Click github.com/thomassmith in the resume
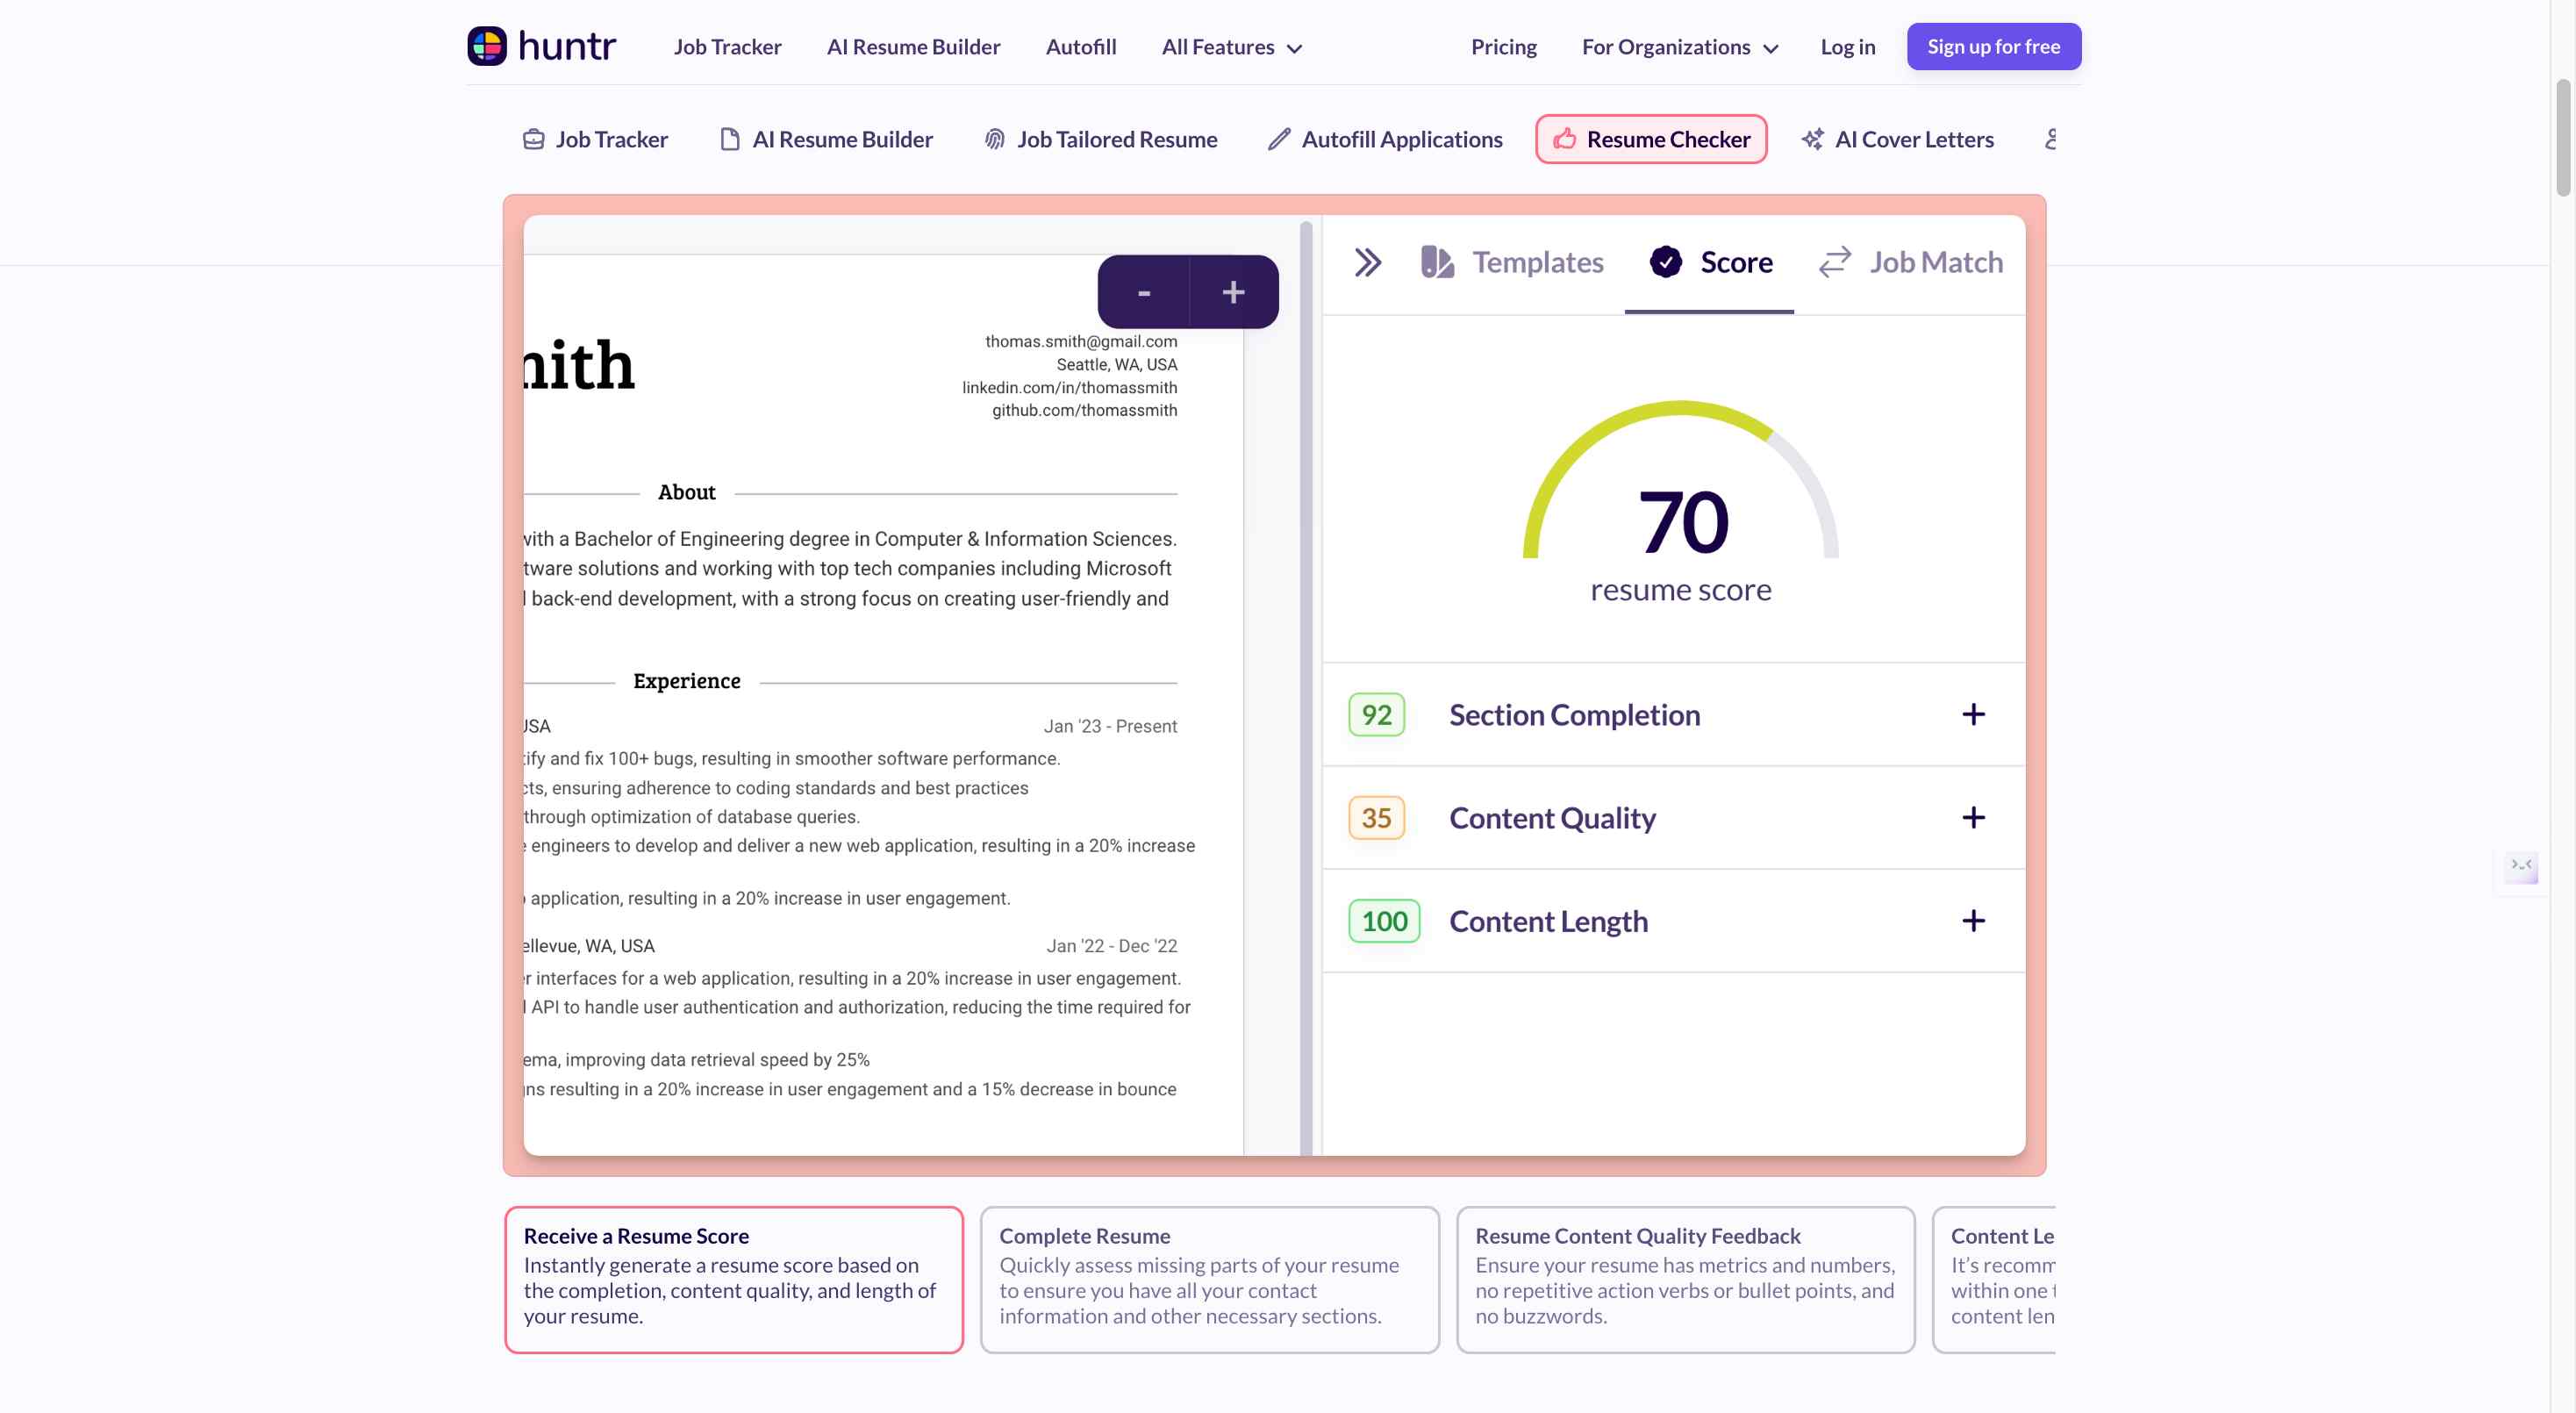 [1084, 410]
